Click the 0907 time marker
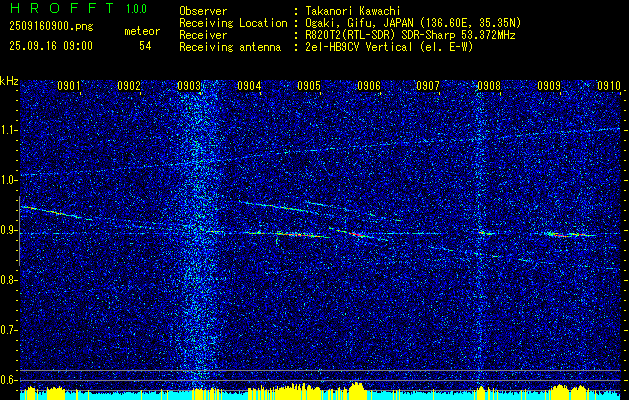Screen dimensions: 629x400 point(428,85)
